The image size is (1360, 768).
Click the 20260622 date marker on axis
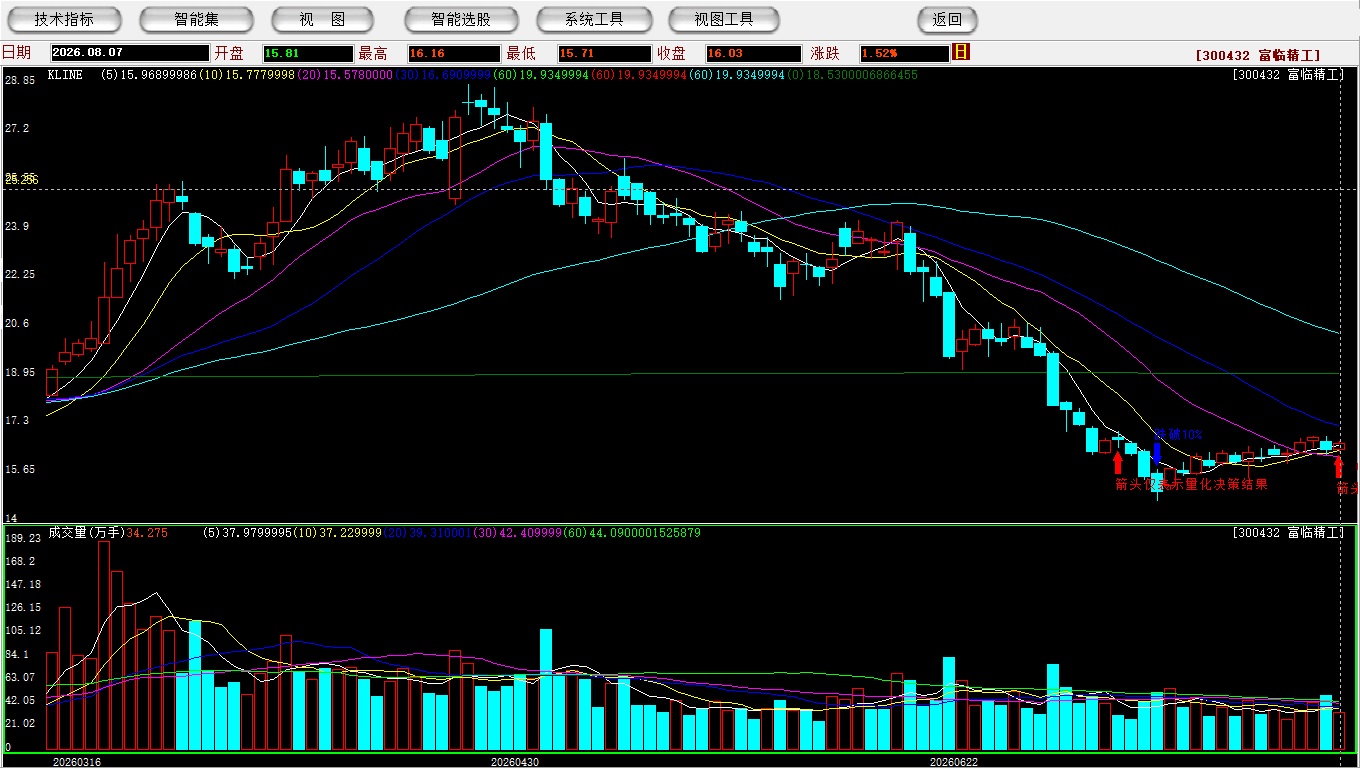953,762
